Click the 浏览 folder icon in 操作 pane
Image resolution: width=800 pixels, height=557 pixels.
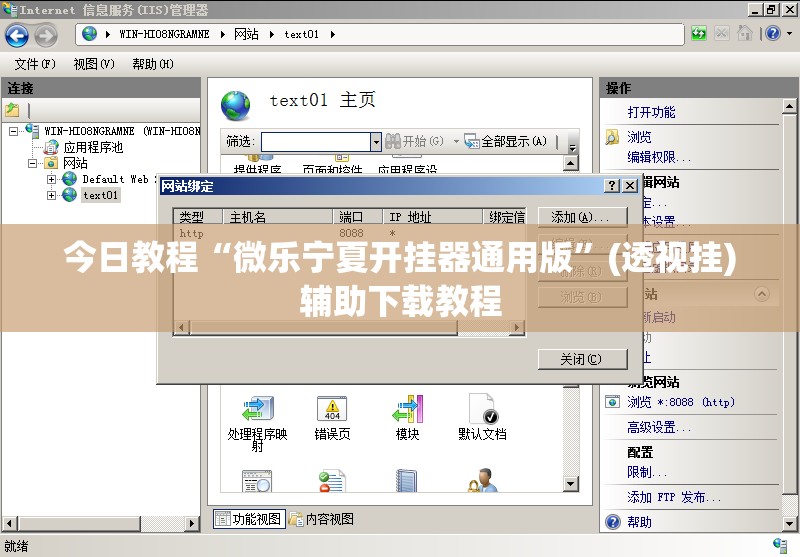(612, 137)
